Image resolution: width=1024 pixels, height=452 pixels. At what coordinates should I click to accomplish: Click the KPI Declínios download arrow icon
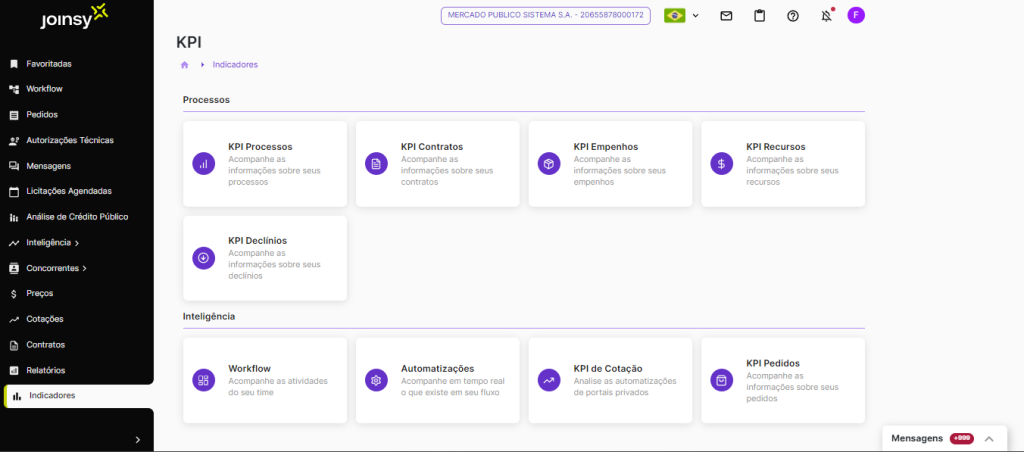[x=203, y=258]
